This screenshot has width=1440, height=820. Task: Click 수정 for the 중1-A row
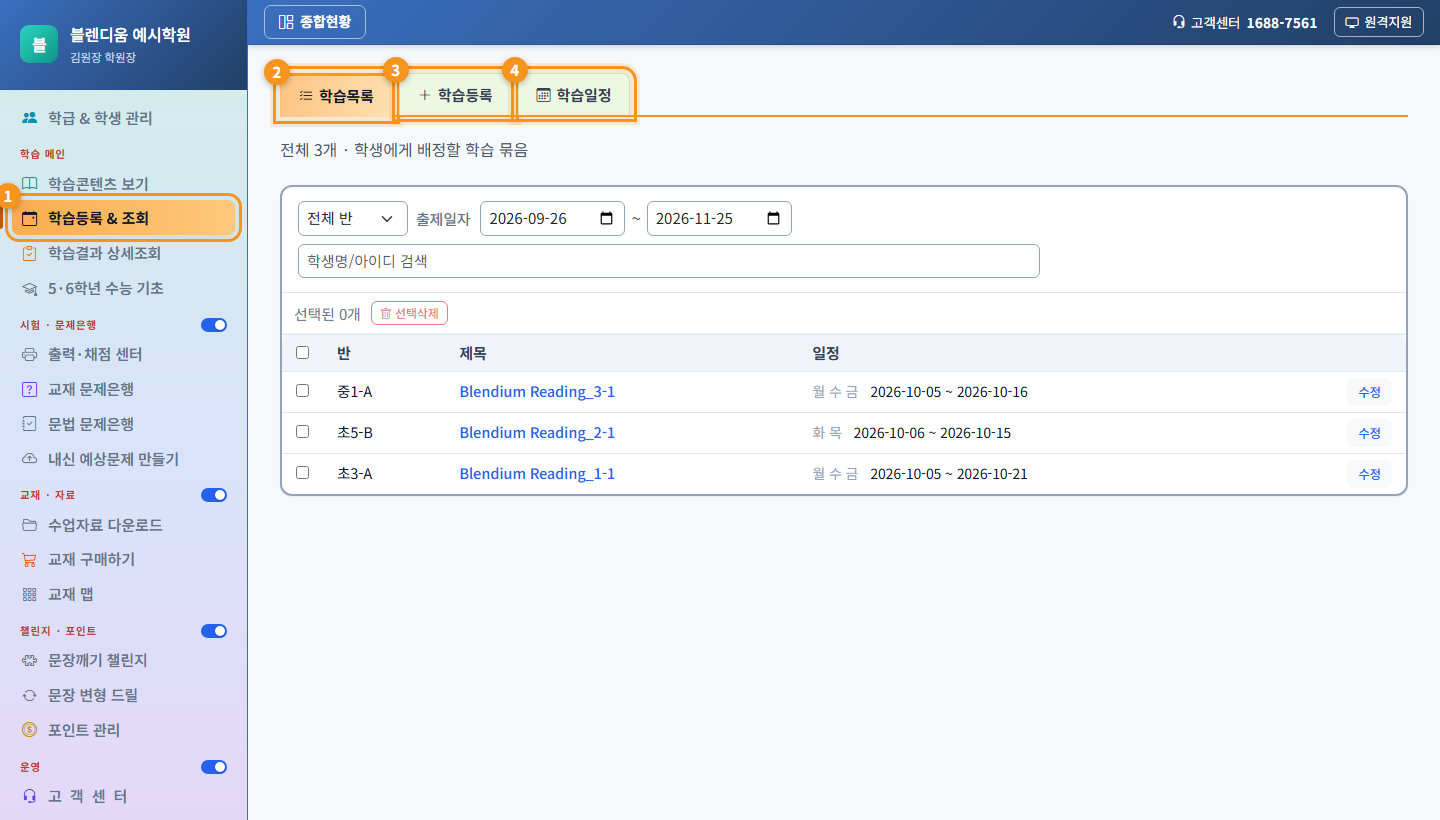(1369, 392)
